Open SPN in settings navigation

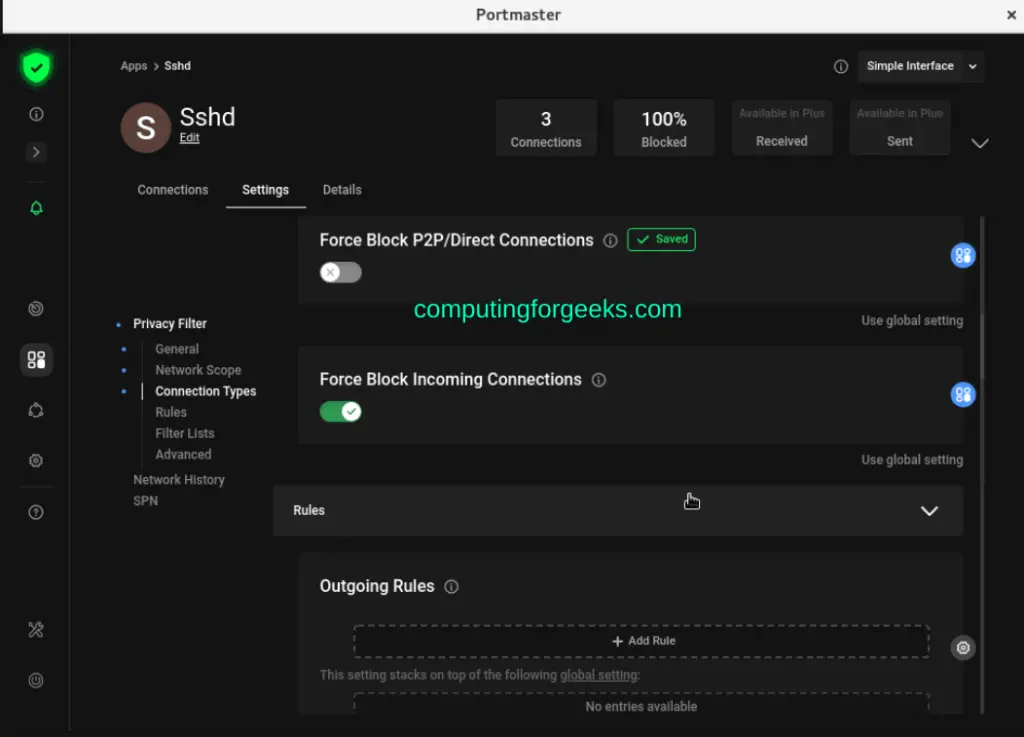click(x=146, y=501)
